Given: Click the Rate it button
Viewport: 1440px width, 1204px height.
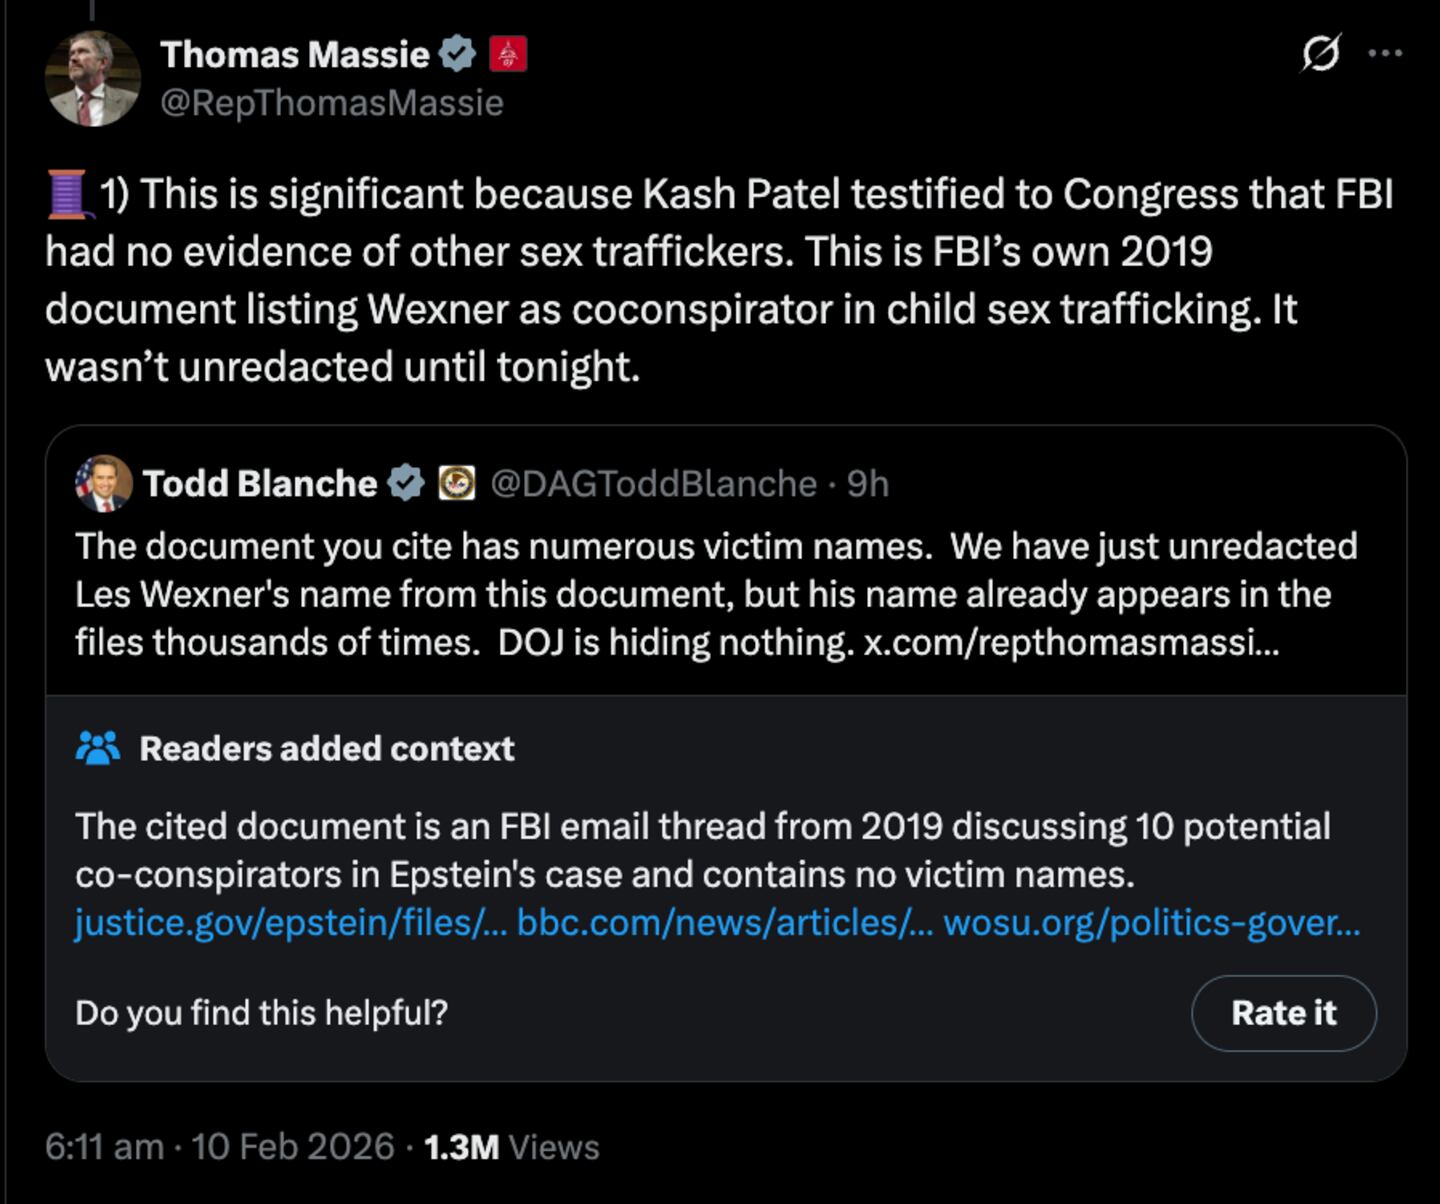Looking at the screenshot, I should point(1284,1013).
